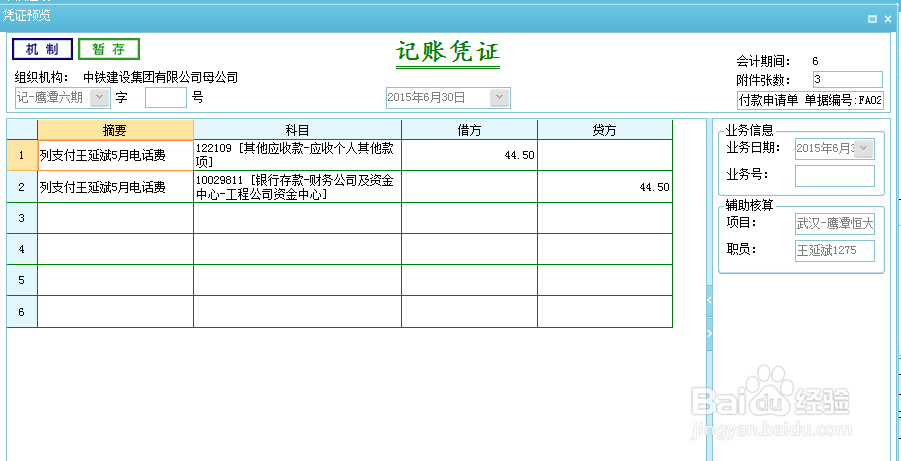901x461 pixels.
Task: Select row 3 header in voucher table
Action: (x=22, y=218)
